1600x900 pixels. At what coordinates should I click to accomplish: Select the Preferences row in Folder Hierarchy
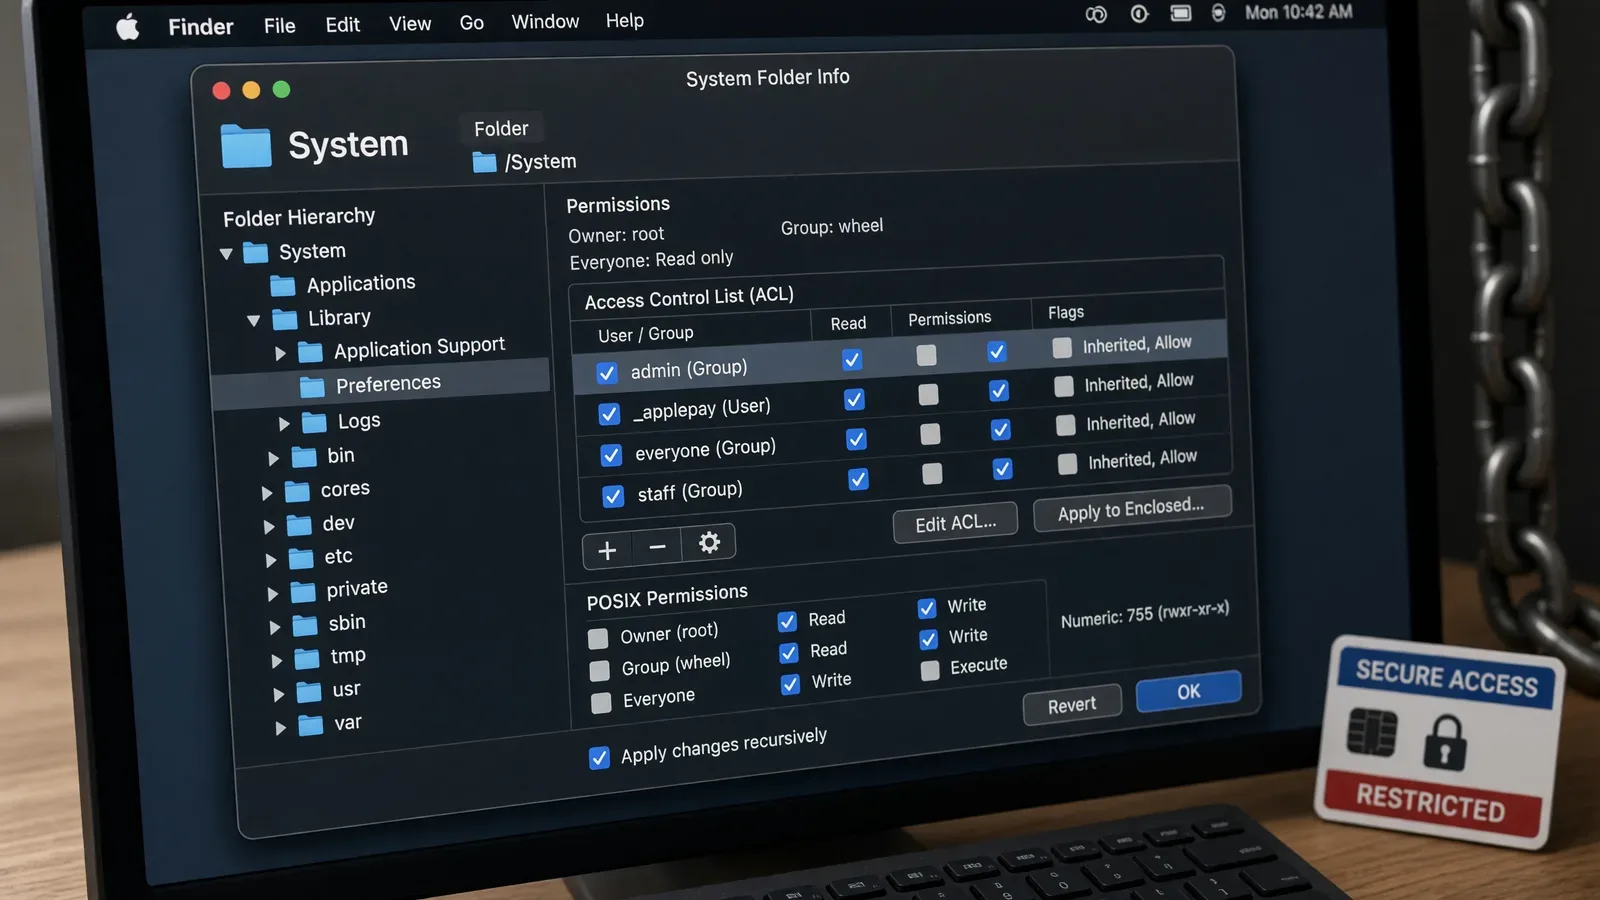[381, 384]
